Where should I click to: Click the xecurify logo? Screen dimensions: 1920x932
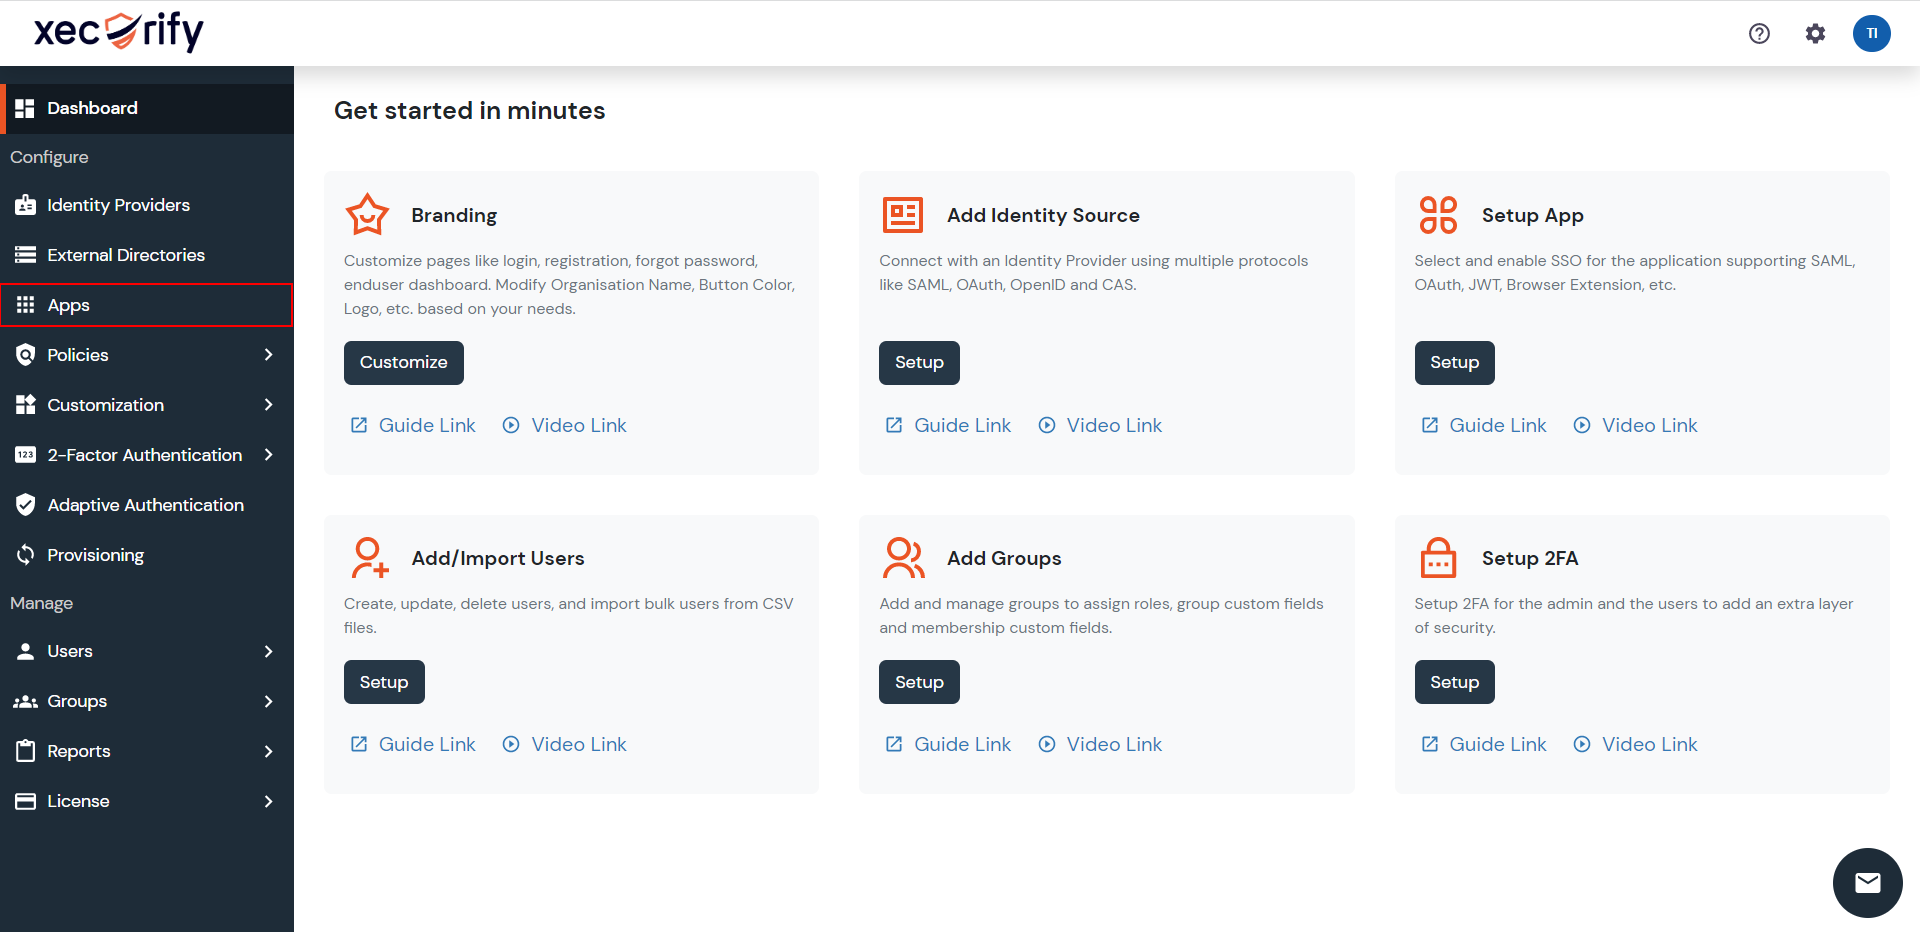point(119,31)
